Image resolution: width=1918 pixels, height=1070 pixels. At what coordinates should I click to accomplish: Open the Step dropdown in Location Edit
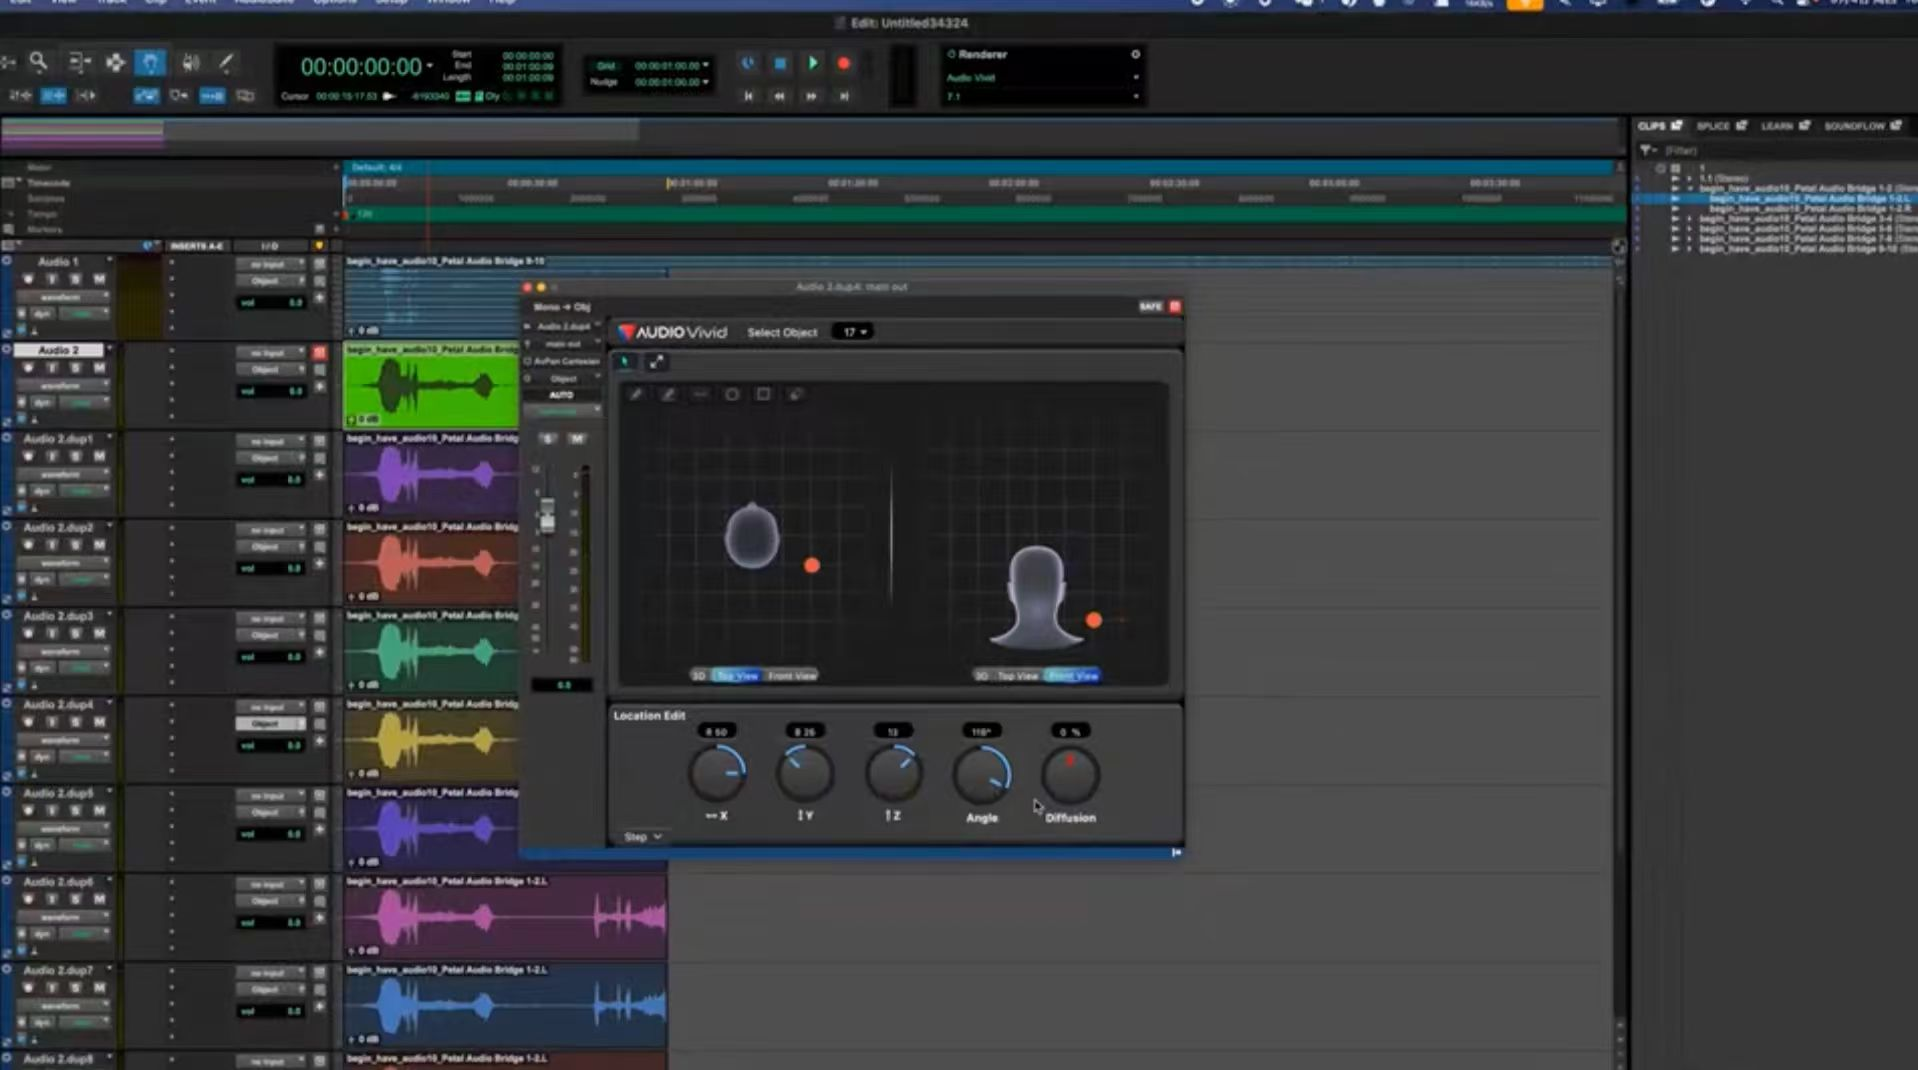coord(642,836)
